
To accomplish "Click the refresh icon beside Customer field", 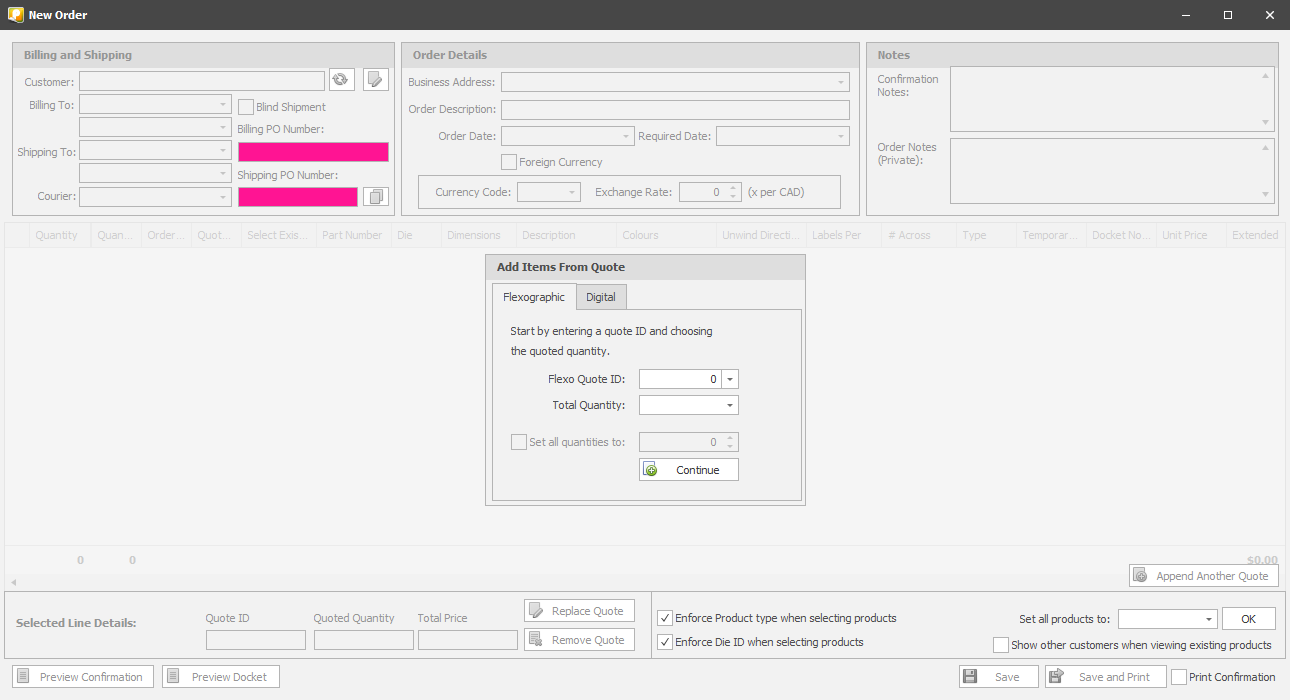I will [341, 80].
